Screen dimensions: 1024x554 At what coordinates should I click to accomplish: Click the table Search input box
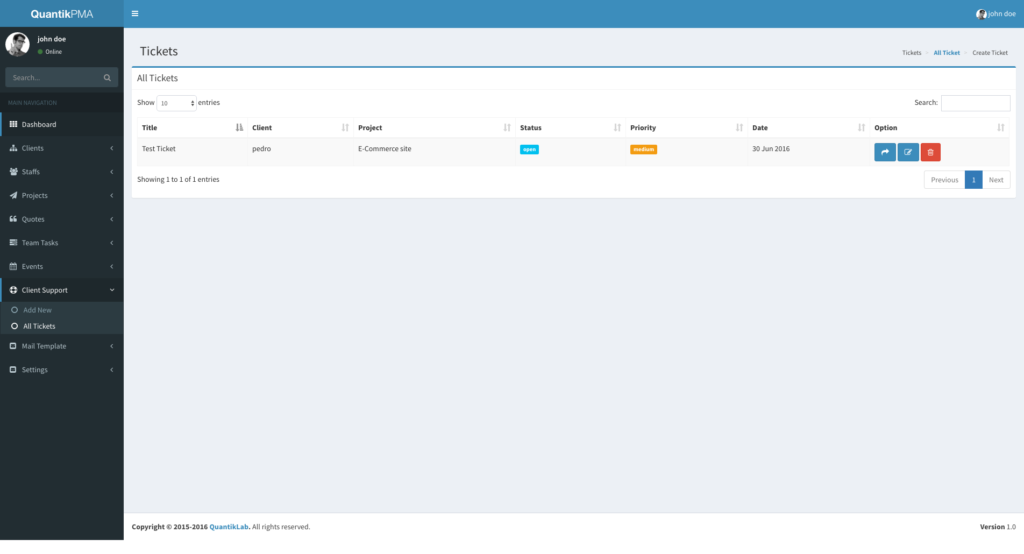click(x=976, y=103)
